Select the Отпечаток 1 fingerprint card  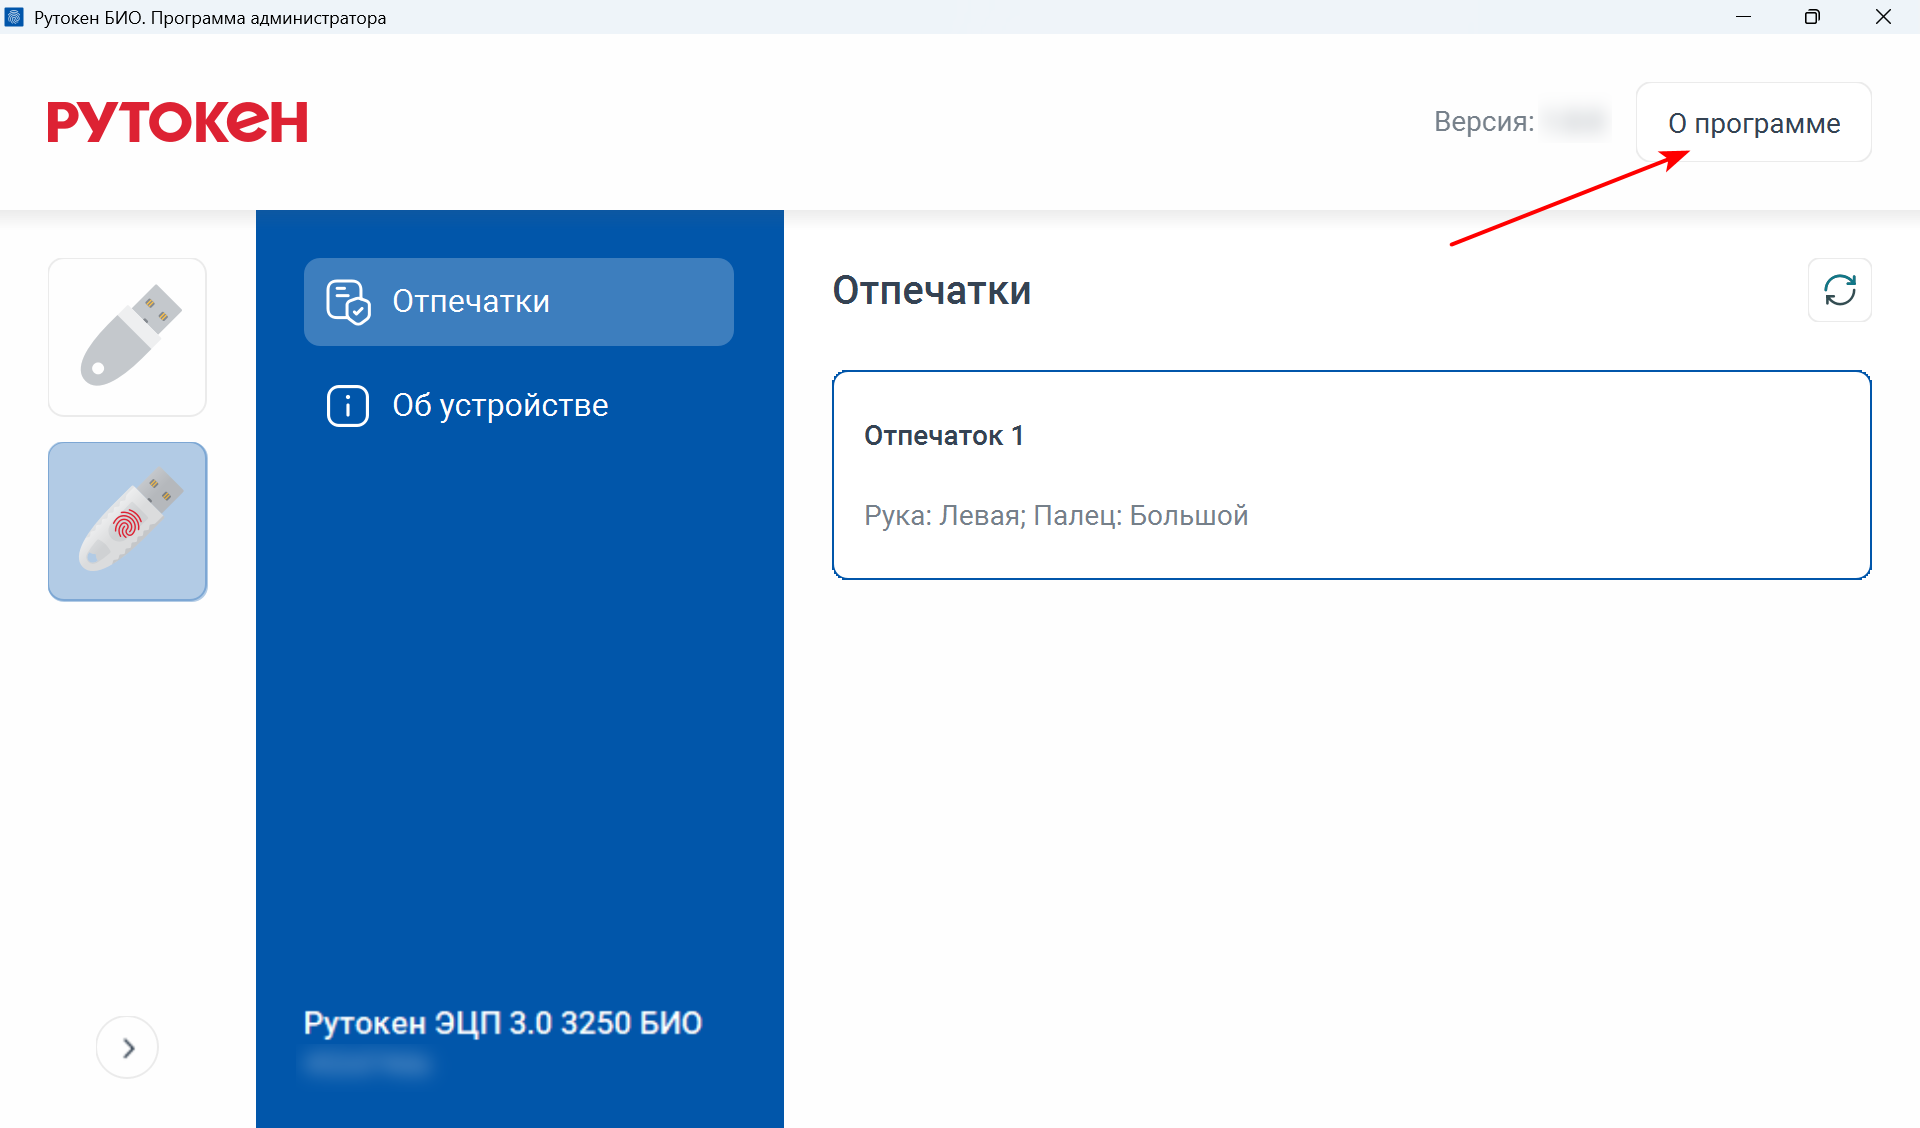click(1351, 475)
